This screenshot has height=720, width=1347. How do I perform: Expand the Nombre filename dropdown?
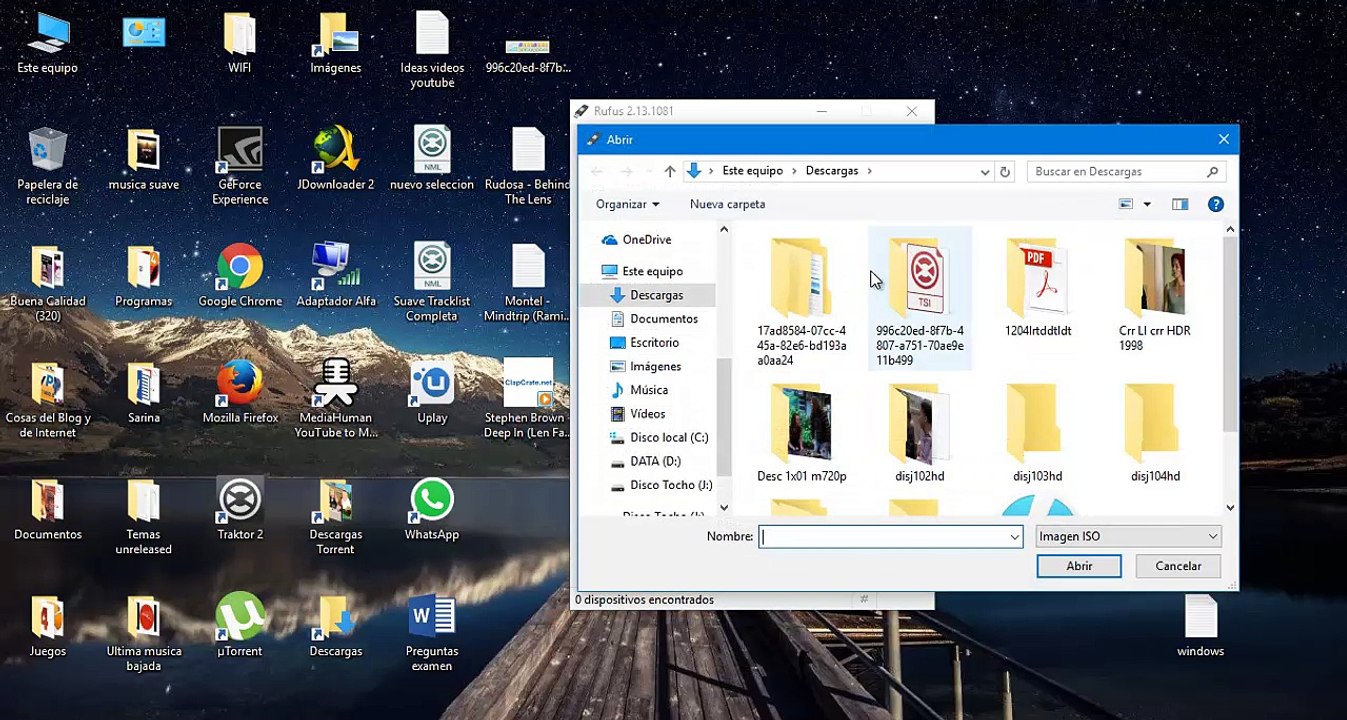tap(1014, 537)
